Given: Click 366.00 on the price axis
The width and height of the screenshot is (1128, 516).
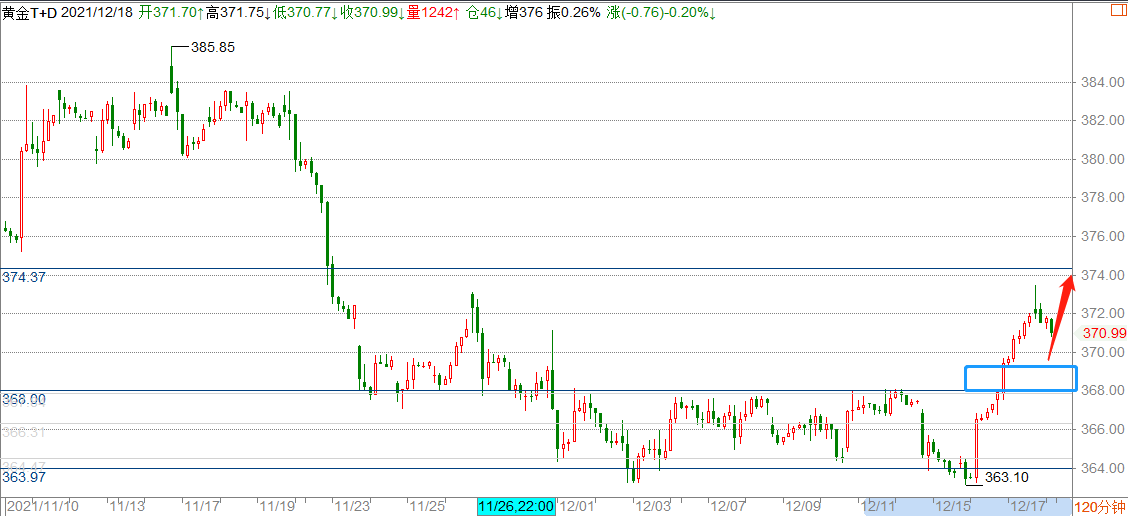Looking at the screenshot, I should (1104, 430).
